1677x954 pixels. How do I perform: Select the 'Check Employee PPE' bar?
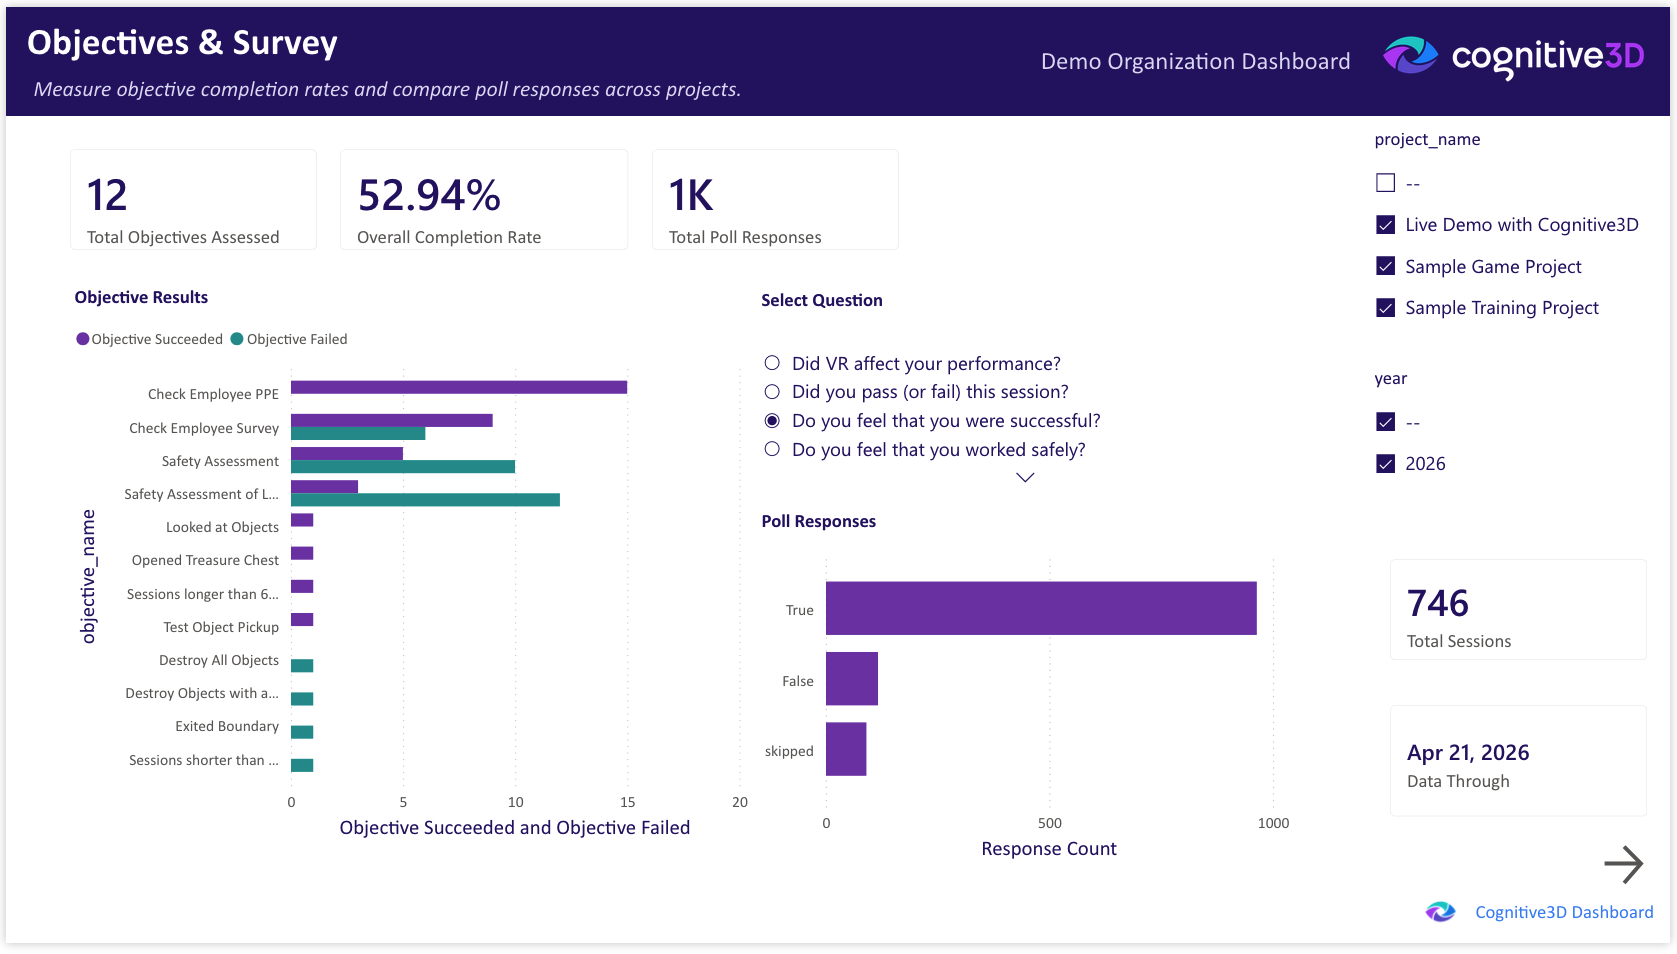(x=458, y=386)
